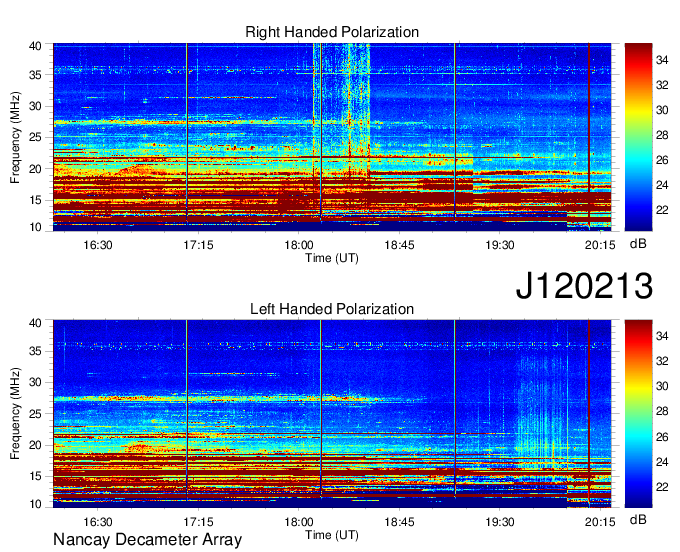The width and height of the screenshot is (680, 552).
Task: Click the 15 MHz tick label on top plot
Action: pos(35,200)
